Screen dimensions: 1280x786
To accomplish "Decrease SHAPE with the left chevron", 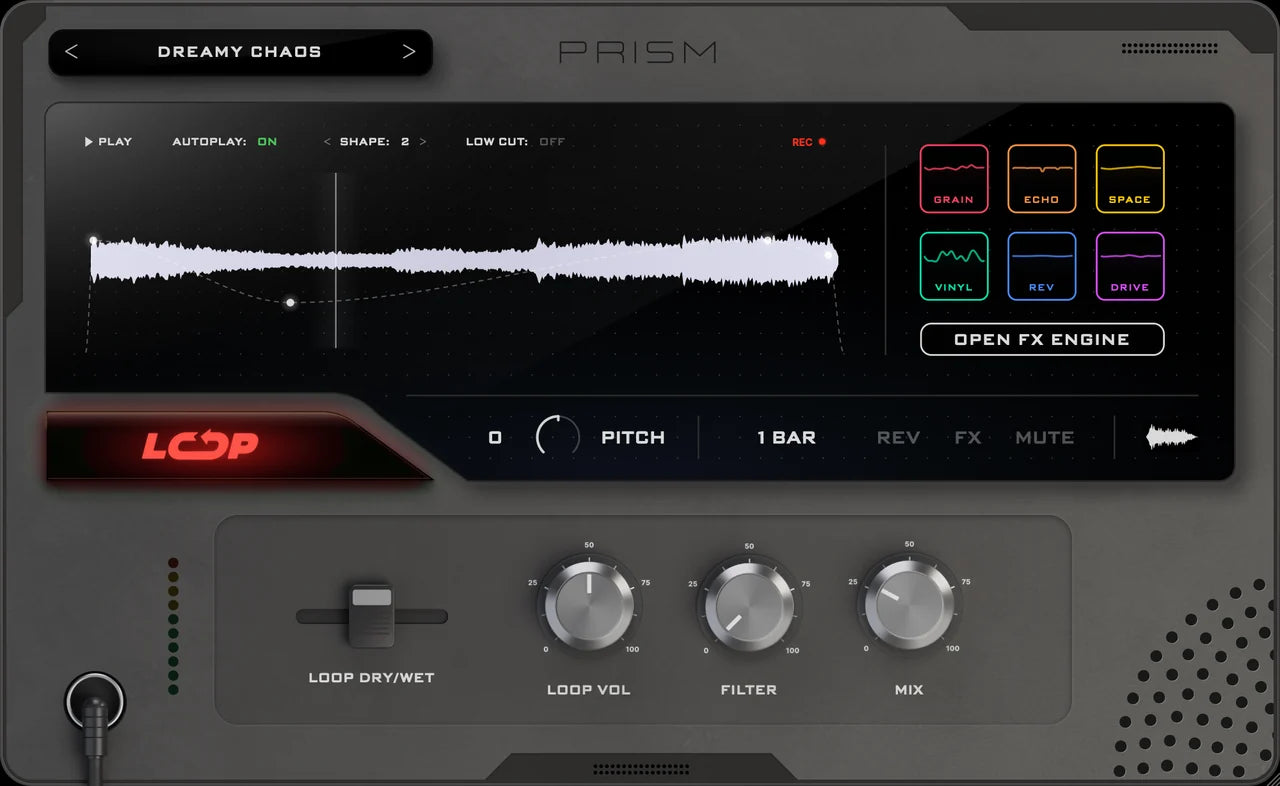I will [x=327, y=142].
